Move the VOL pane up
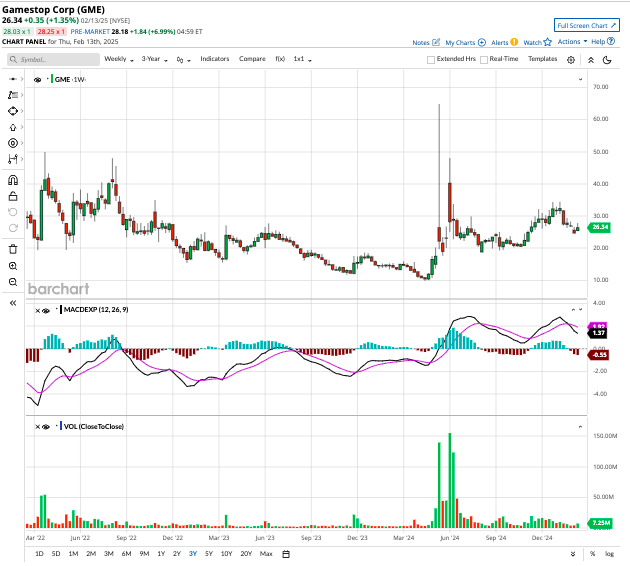This screenshot has height=566, width=630. (580, 427)
